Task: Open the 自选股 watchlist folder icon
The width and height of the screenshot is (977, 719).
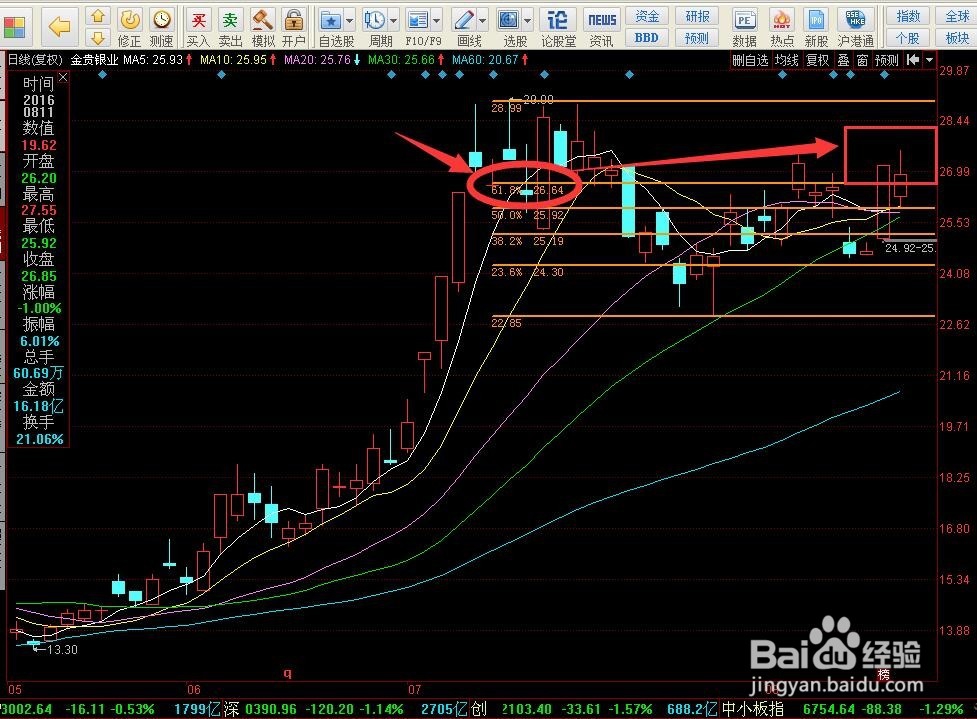Action: point(331,21)
